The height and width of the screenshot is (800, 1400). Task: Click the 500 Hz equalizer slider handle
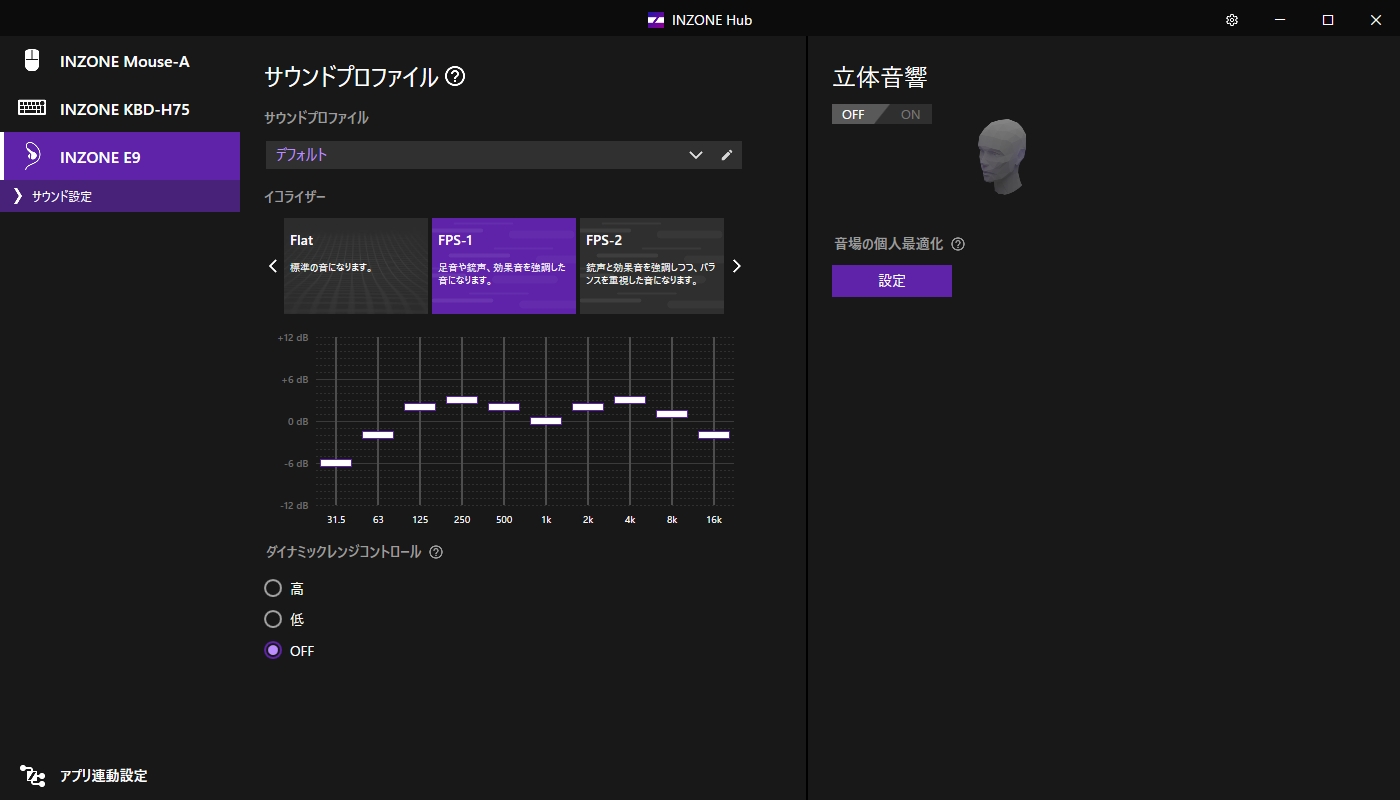[x=504, y=407]
